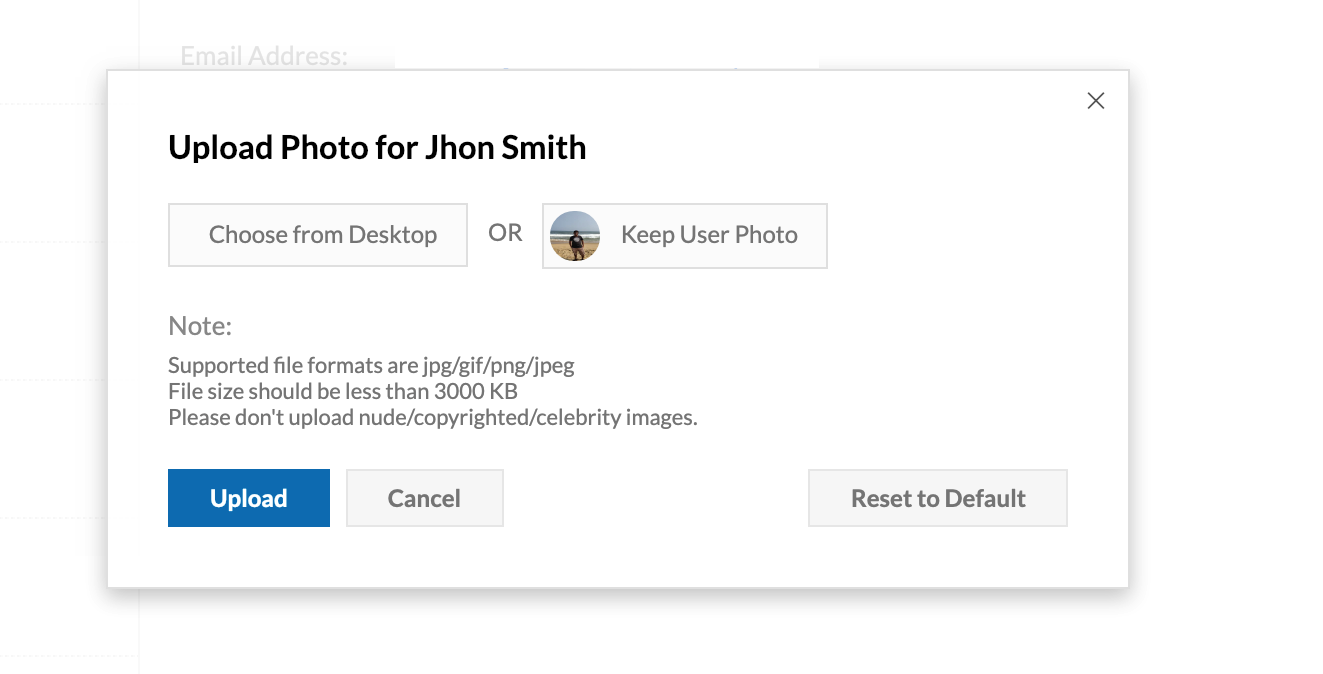Click the nude/copyrighted/celebrity images warning
Viewport: 1323px width, 674px height.
433,417
